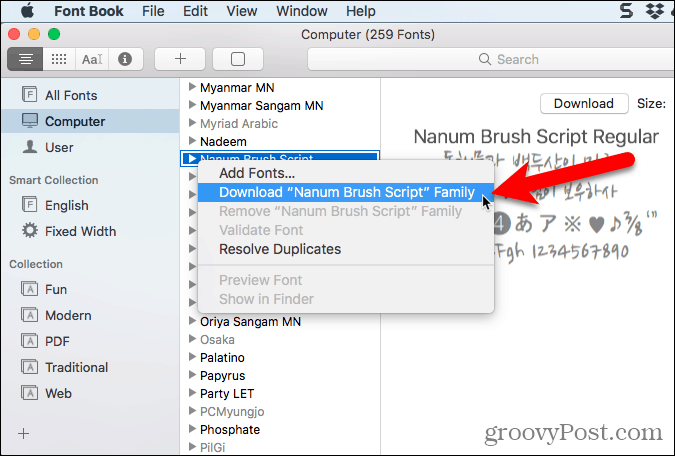Click the add font plus button
The height and width of the screenshot is (456, 675).
click(180, 59)
